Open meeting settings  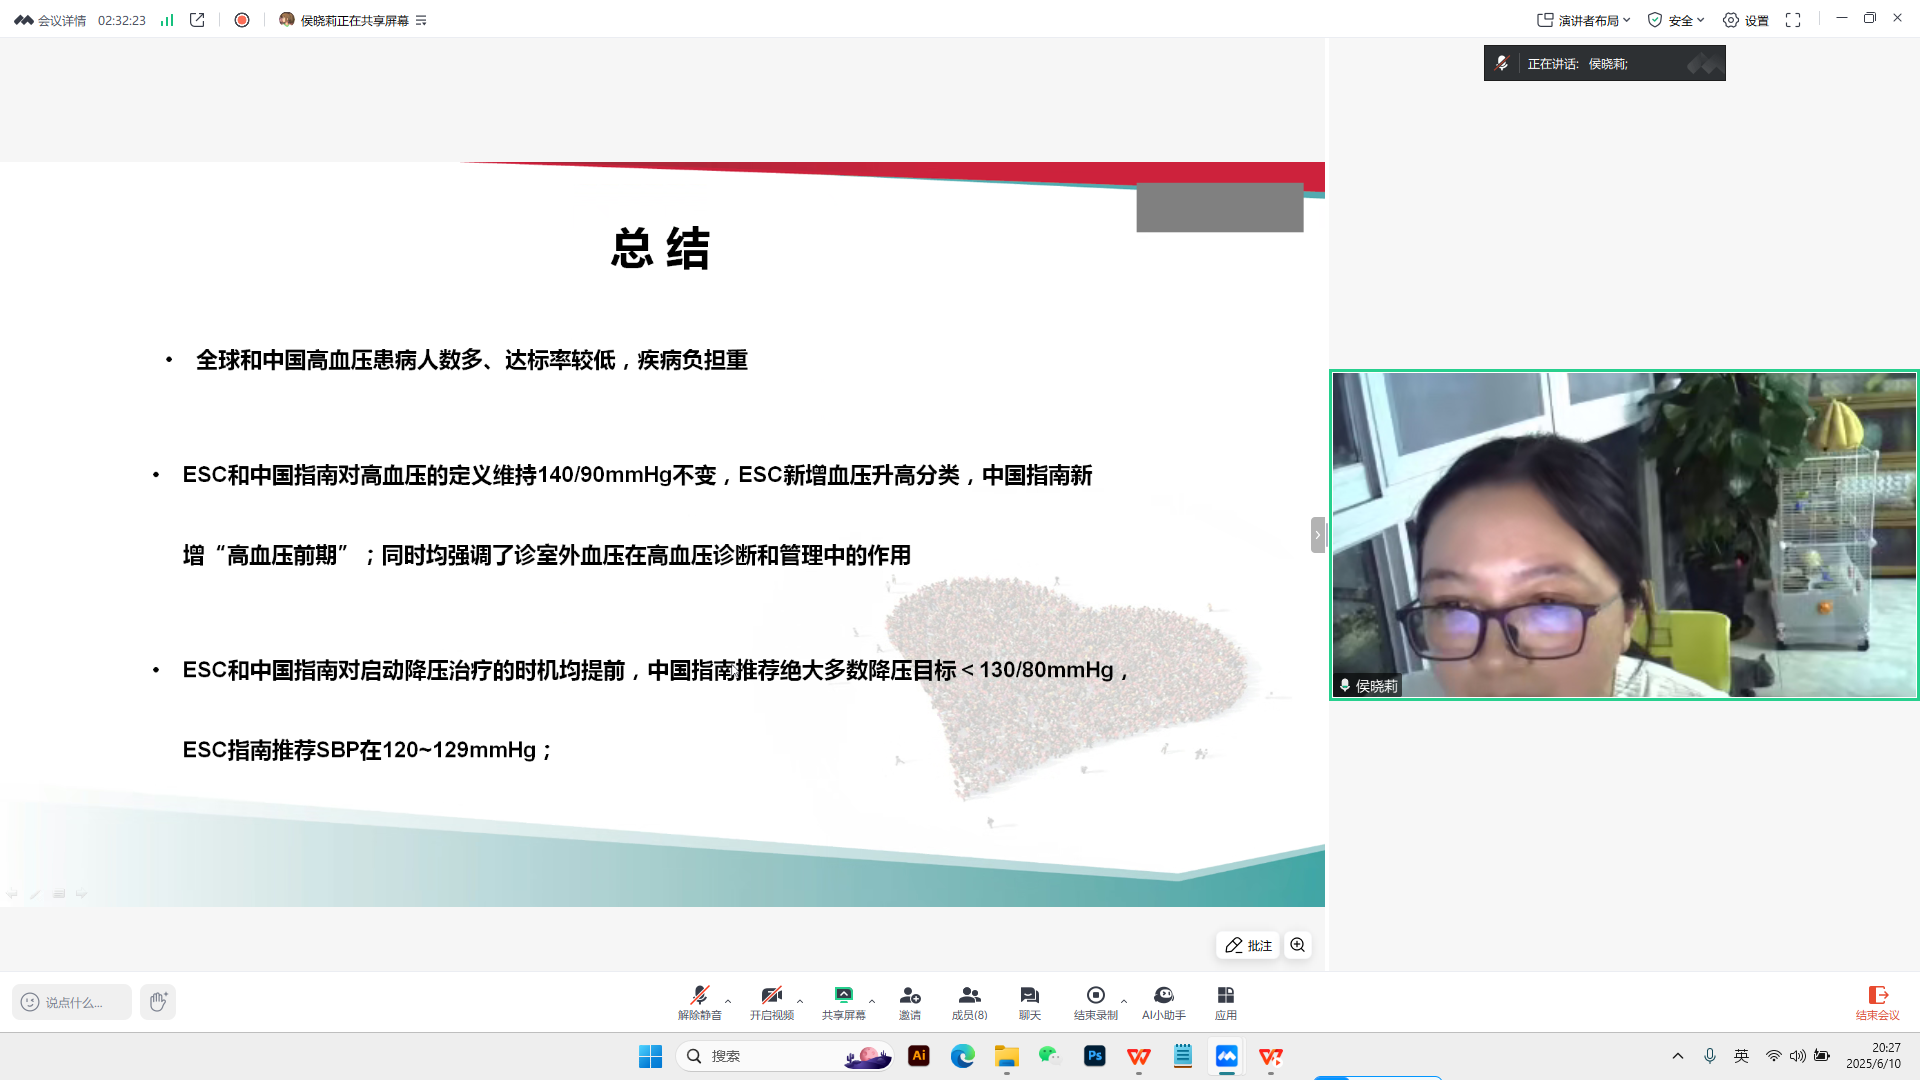[x=1746, y=19]
